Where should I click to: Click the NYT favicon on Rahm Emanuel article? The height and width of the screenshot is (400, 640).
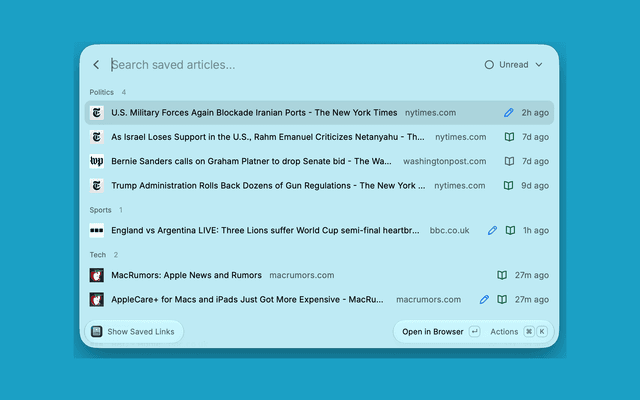point(97,137)
